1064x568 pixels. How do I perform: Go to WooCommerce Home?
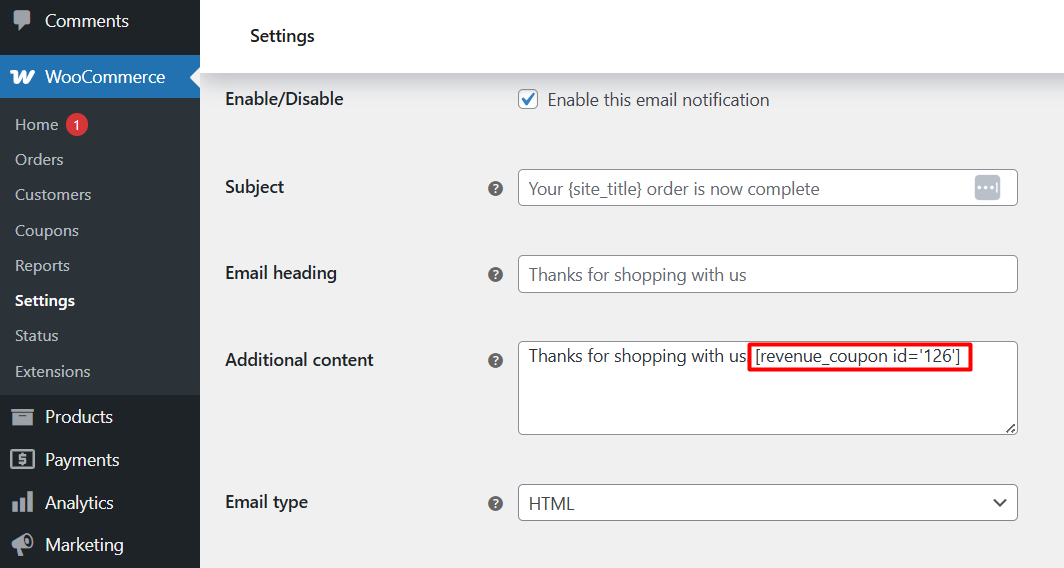[37, 125]
